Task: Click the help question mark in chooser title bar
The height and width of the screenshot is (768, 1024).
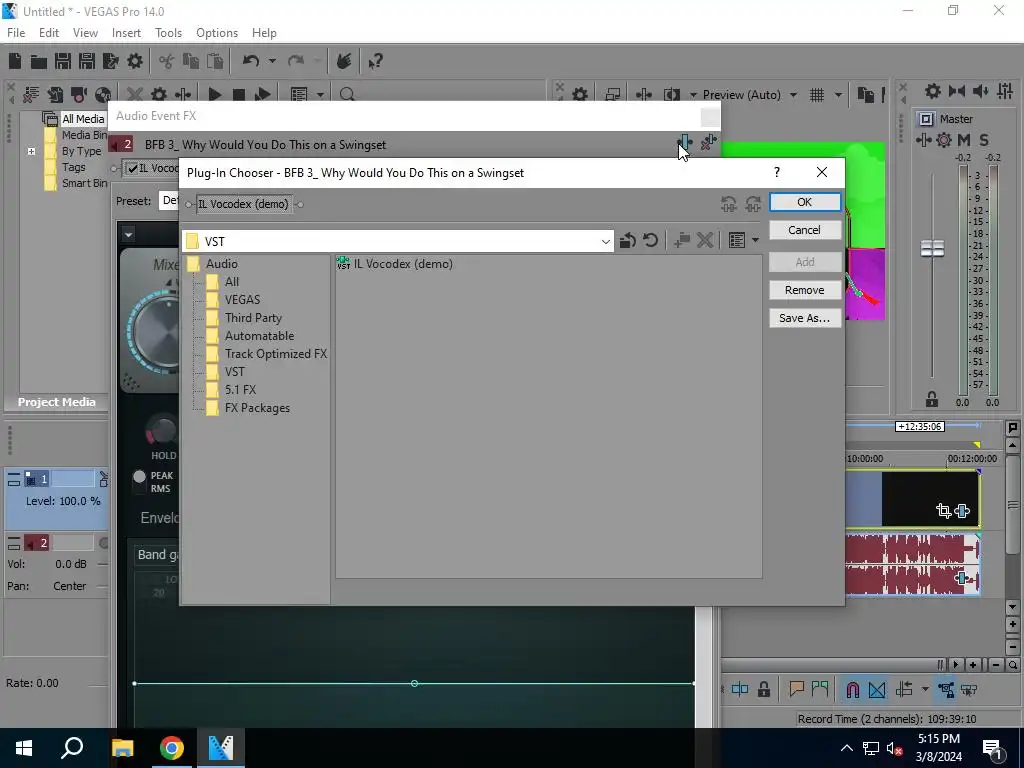Action: coord(776,172)
